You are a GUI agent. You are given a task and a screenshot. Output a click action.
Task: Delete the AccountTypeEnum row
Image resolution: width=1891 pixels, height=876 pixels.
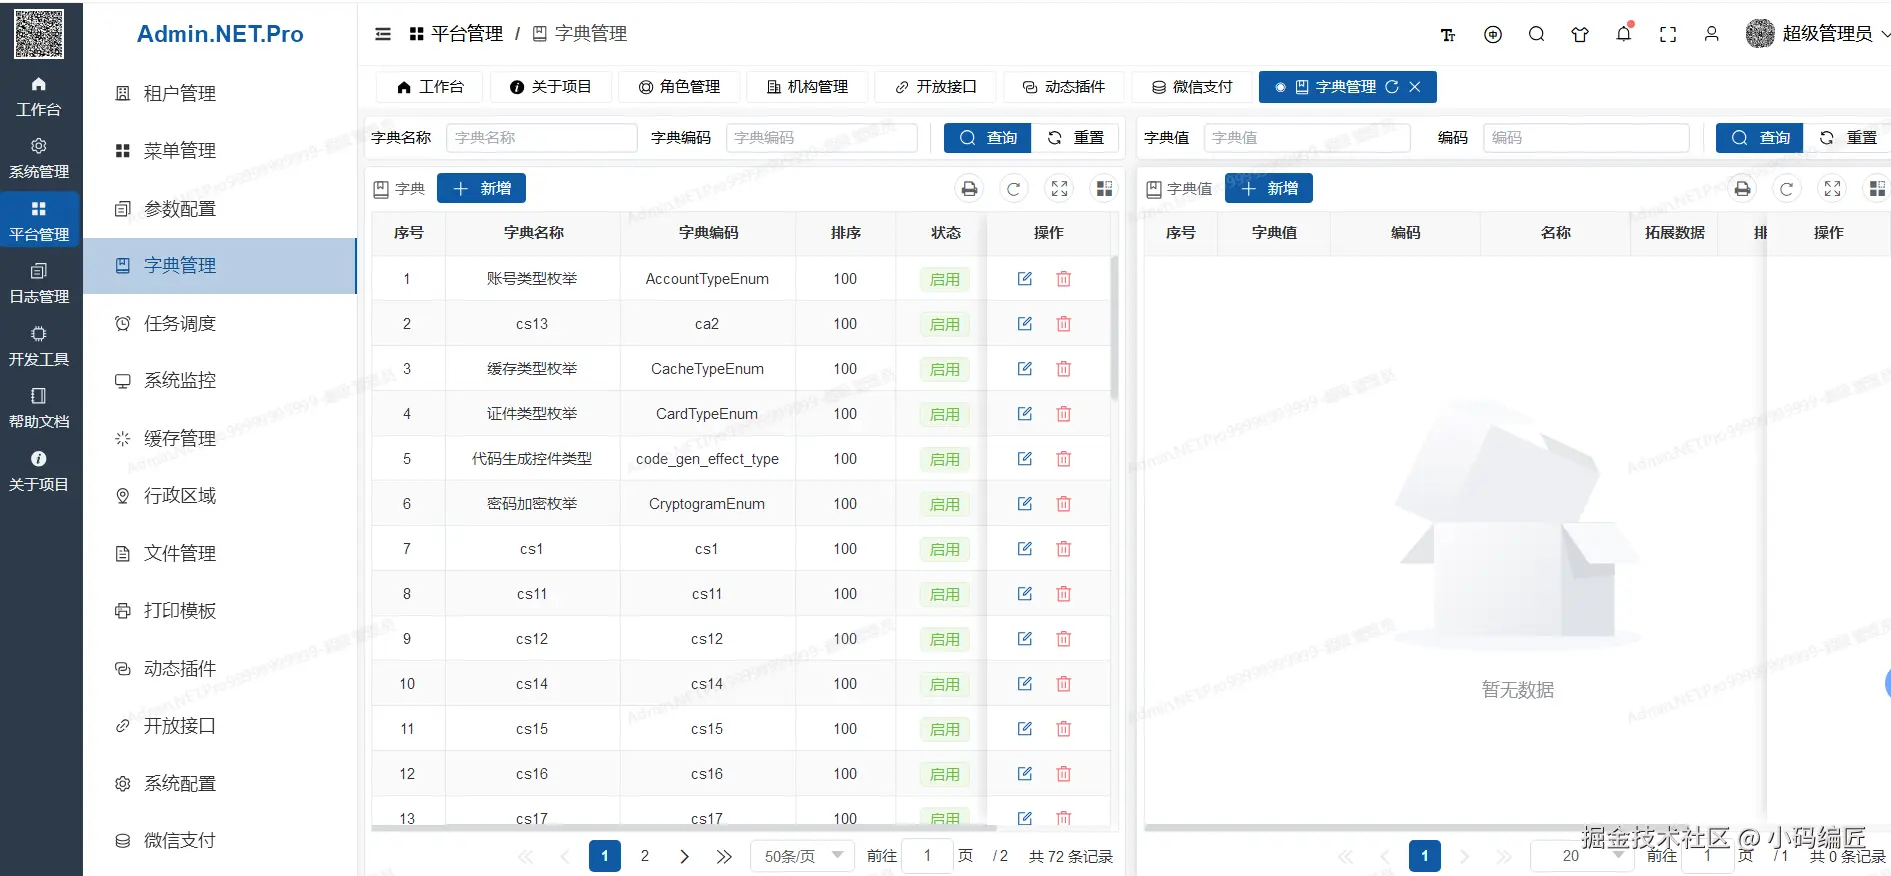[x=1064, y=279]
